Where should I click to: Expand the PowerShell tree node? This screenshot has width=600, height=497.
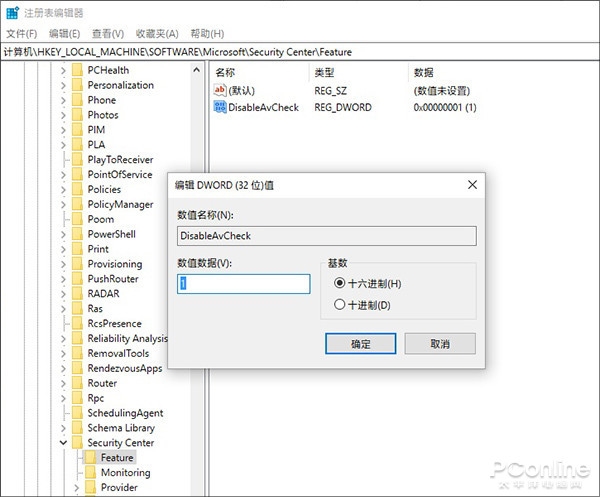pos(63,235)
